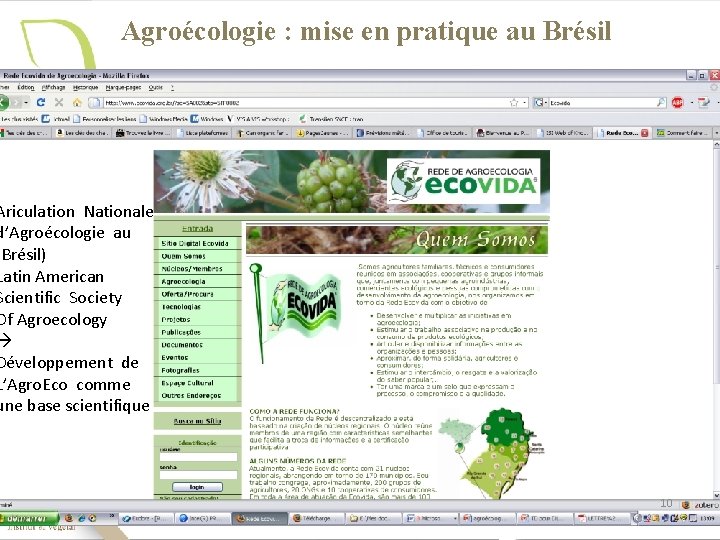Screen dimensions: 720x540
Task: Open the list-all-tabs dropdown
Action: tap(716, 133)
